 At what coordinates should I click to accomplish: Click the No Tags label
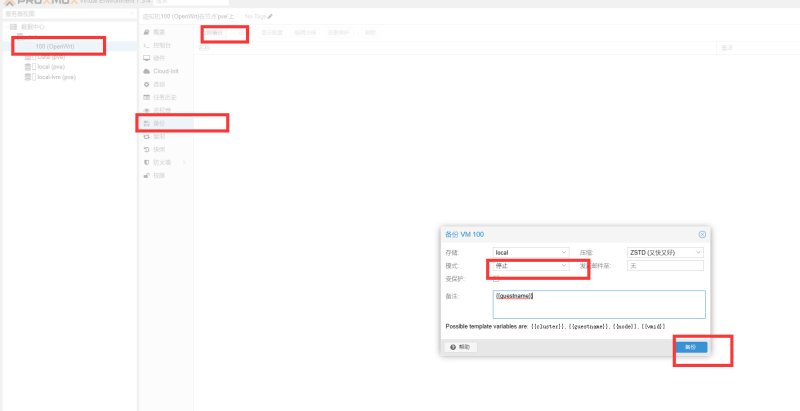(255, 17)
